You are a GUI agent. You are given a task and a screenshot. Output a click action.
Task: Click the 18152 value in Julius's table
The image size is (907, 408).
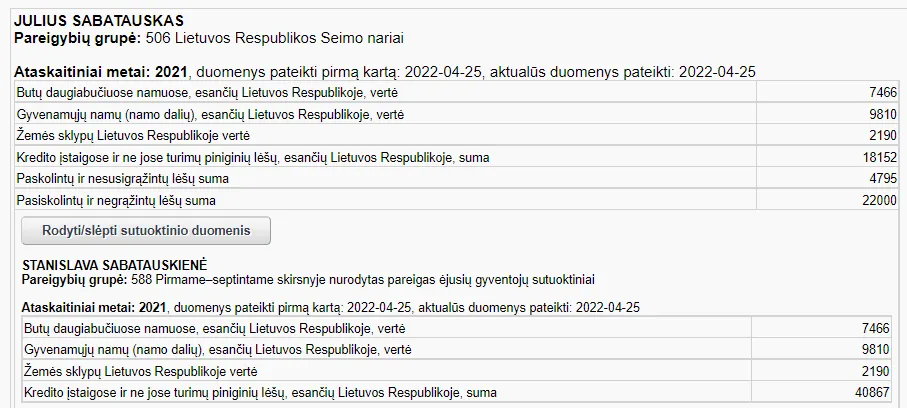point(880,157)
